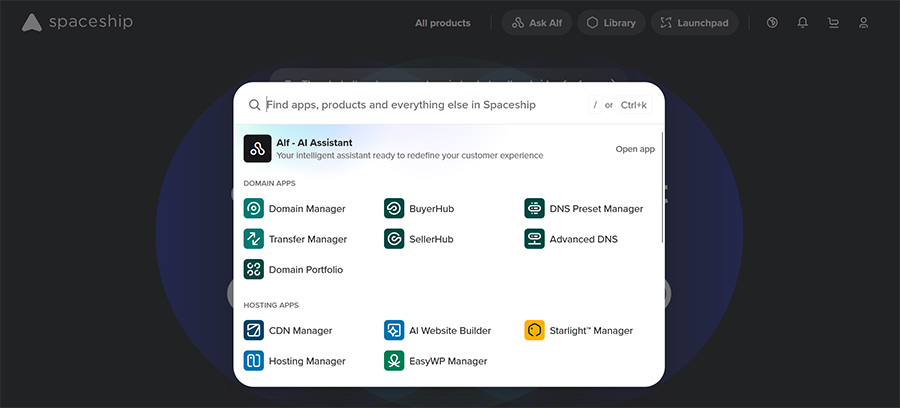Open SellerHub label

click(431, 239)
